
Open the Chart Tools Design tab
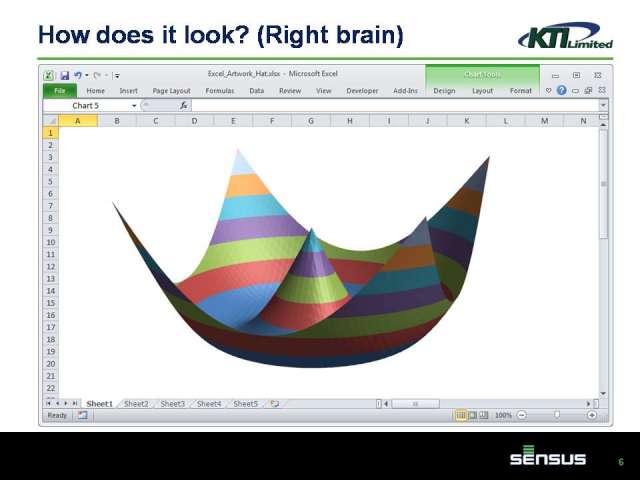[444, 91]
